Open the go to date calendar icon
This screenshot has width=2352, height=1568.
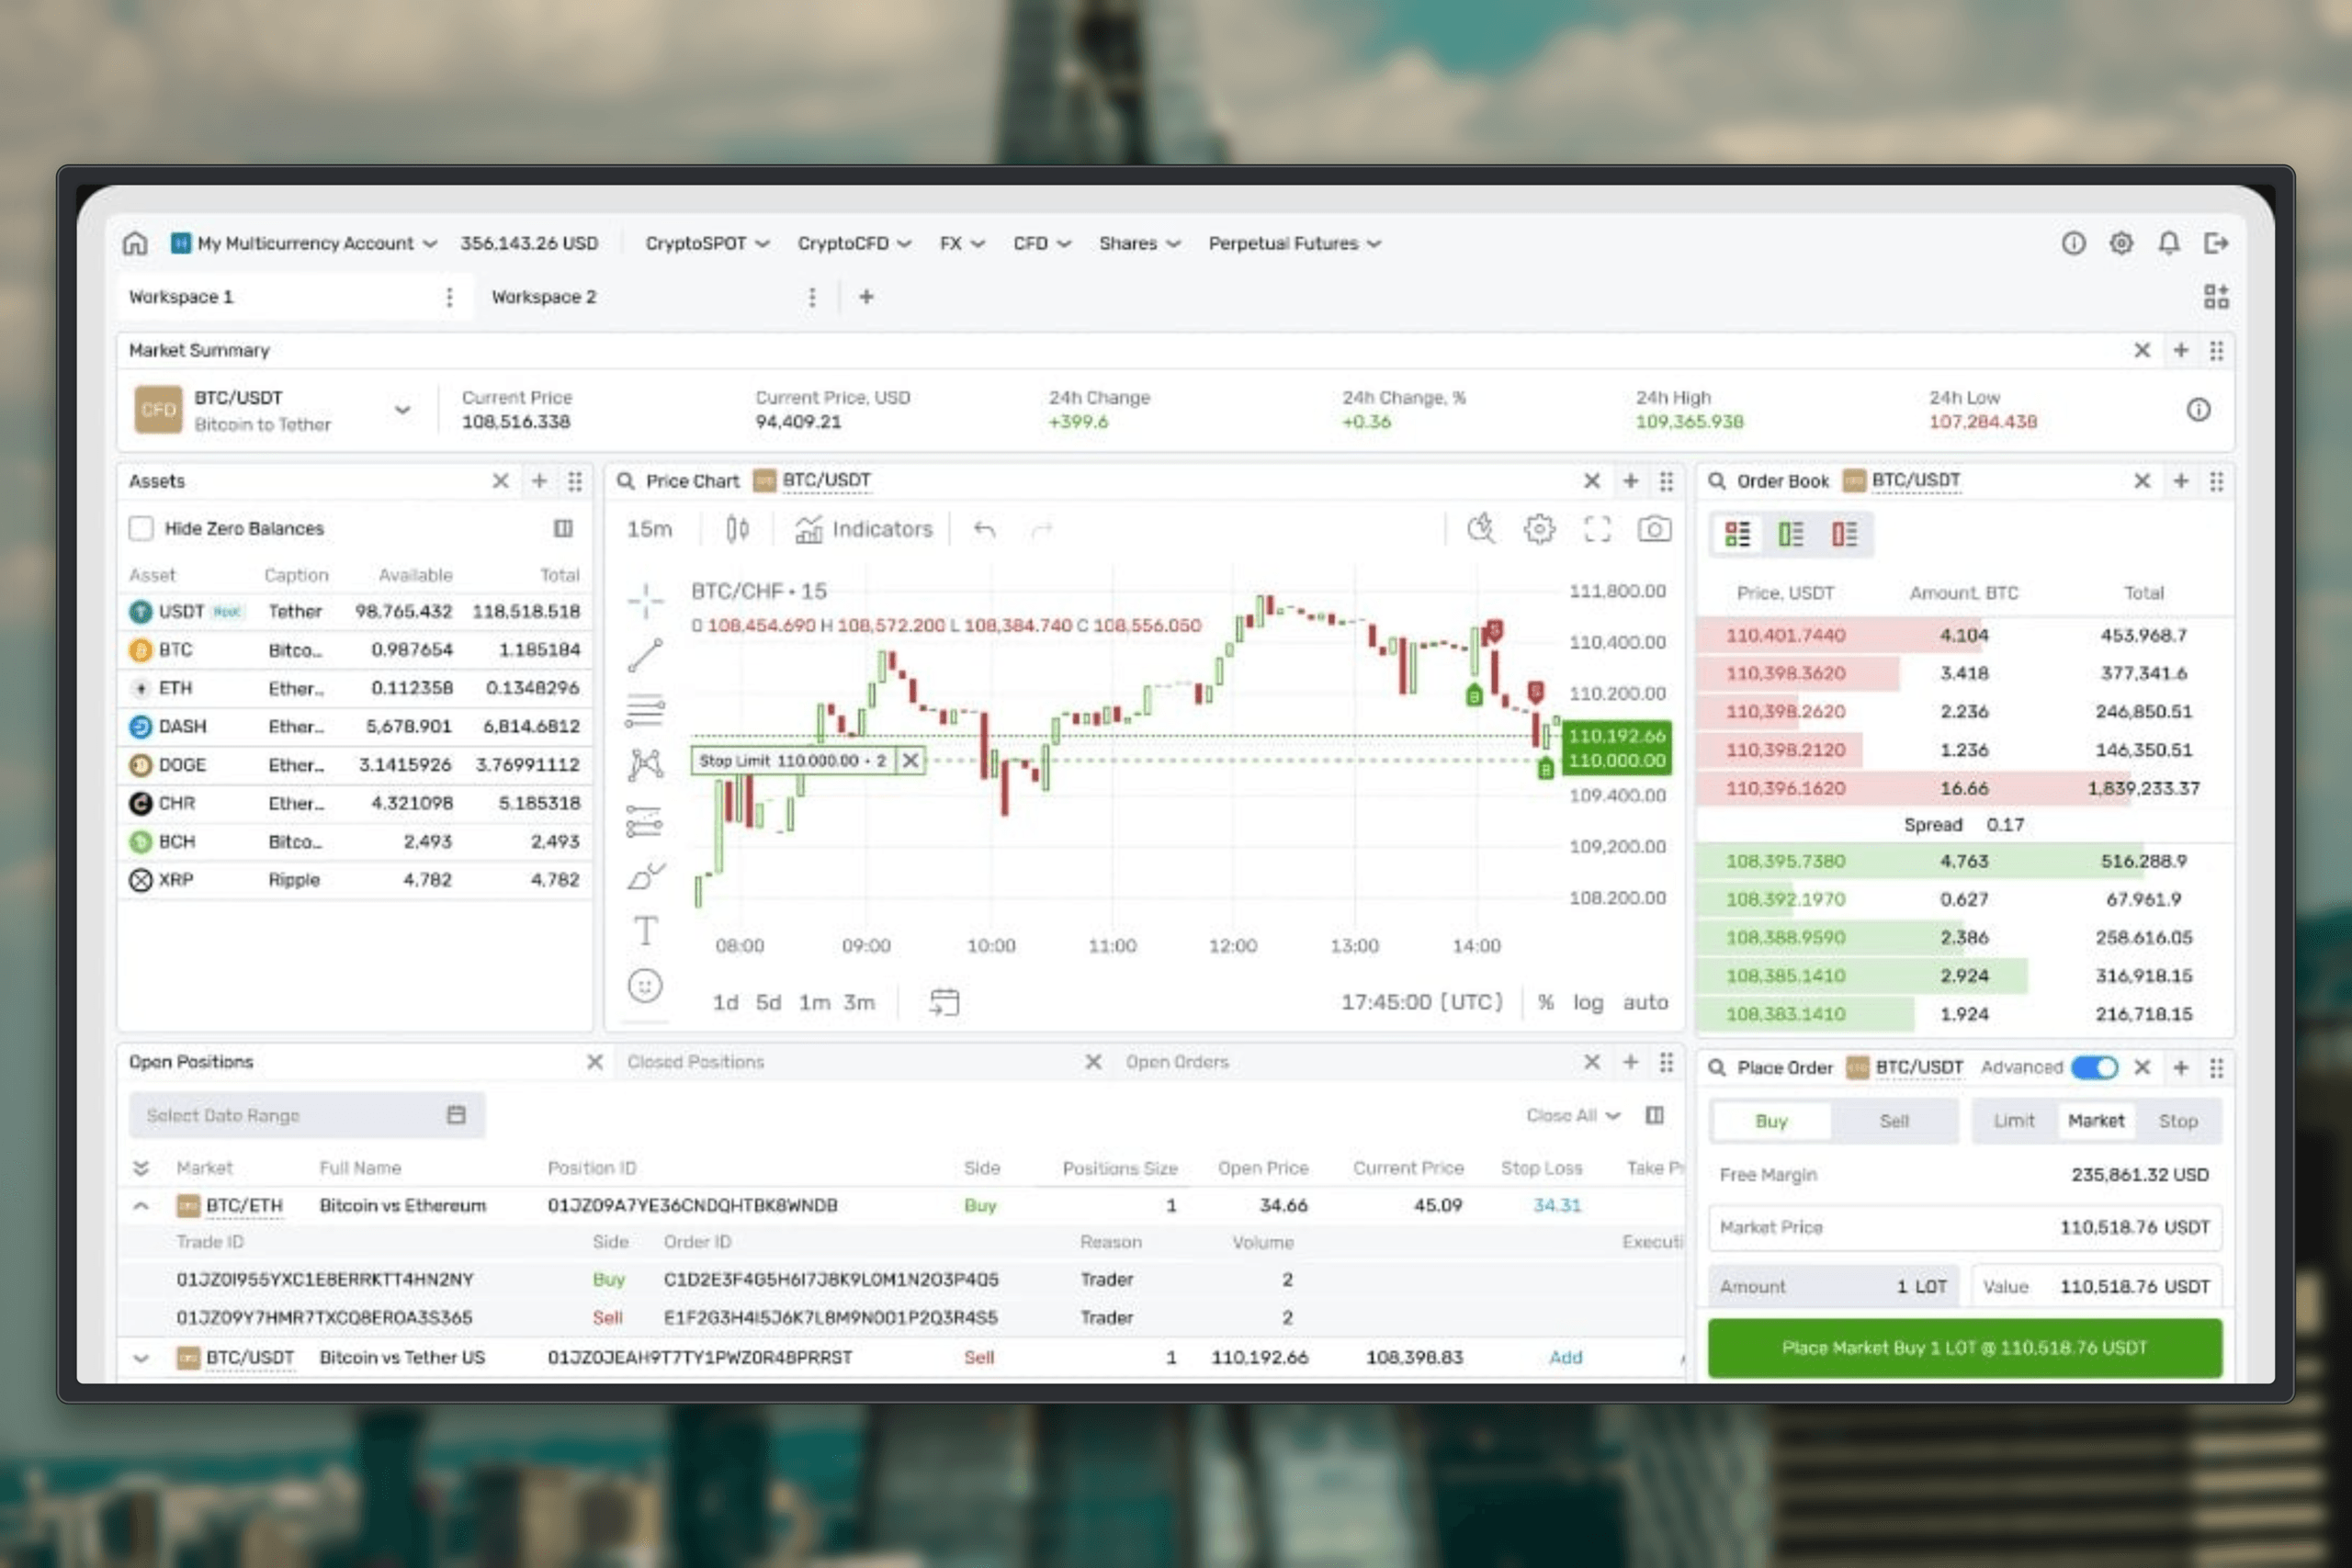pyautogui.click(x=944, y=1002)
